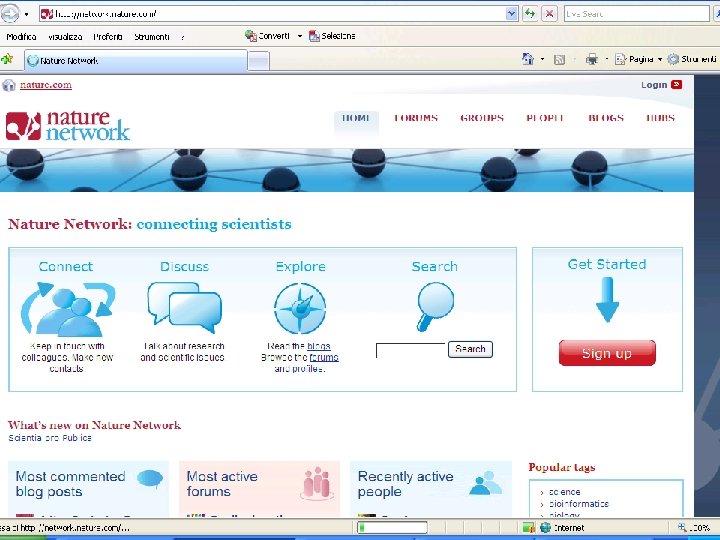Click the Explore compass icon
Image resolution: width=720 pixels, height=540 pixels.
click(300, 309)
